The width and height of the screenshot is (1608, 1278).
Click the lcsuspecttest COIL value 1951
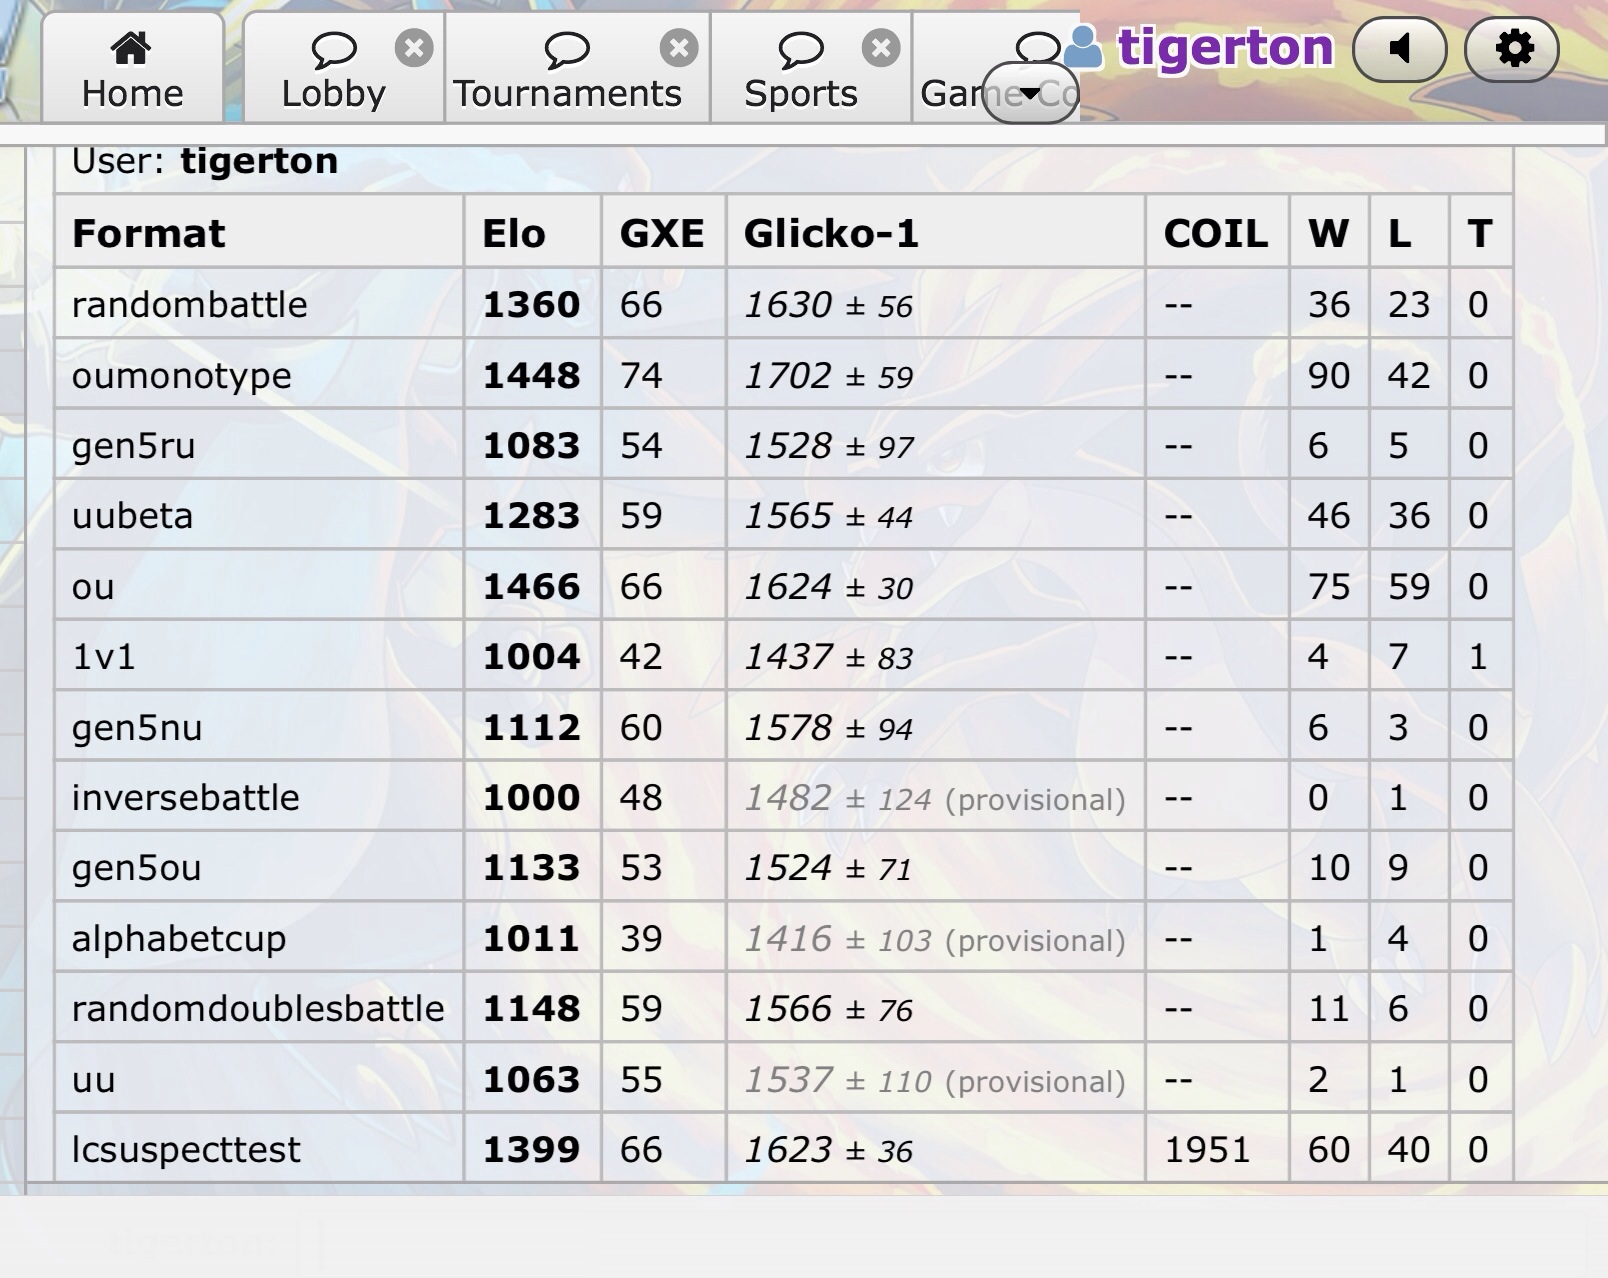1207,1150
